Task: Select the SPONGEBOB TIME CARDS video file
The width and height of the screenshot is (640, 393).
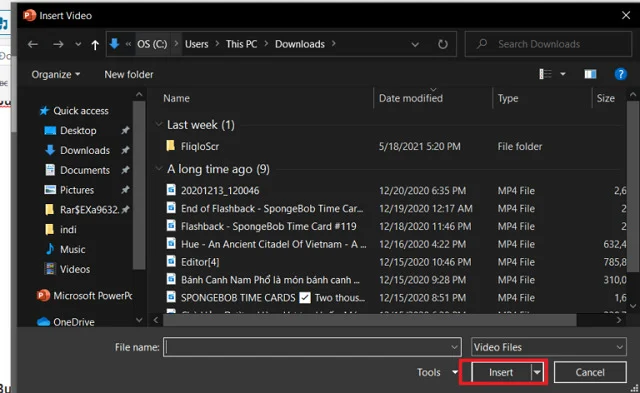Action: (273, 298)
